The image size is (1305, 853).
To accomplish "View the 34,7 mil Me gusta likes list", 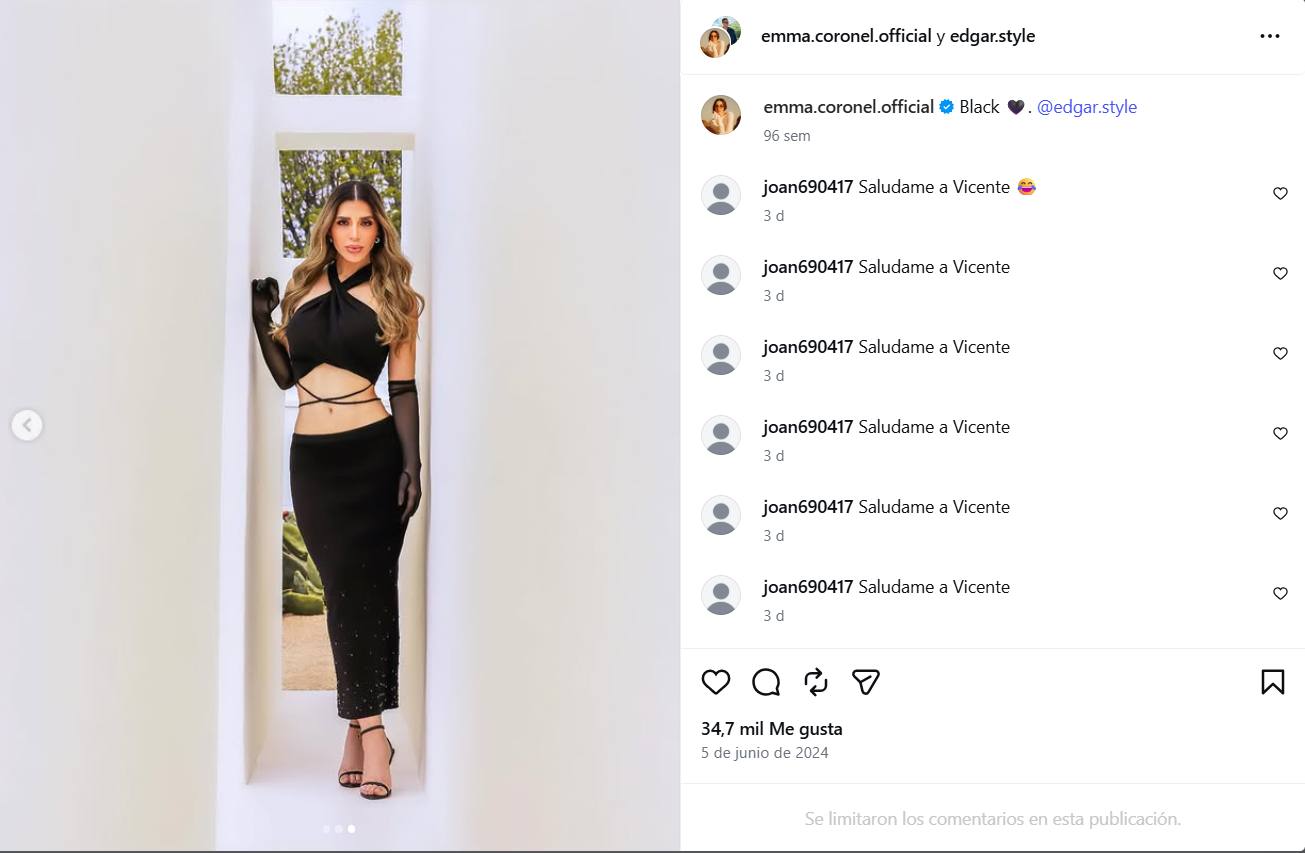I will point(772,729).
